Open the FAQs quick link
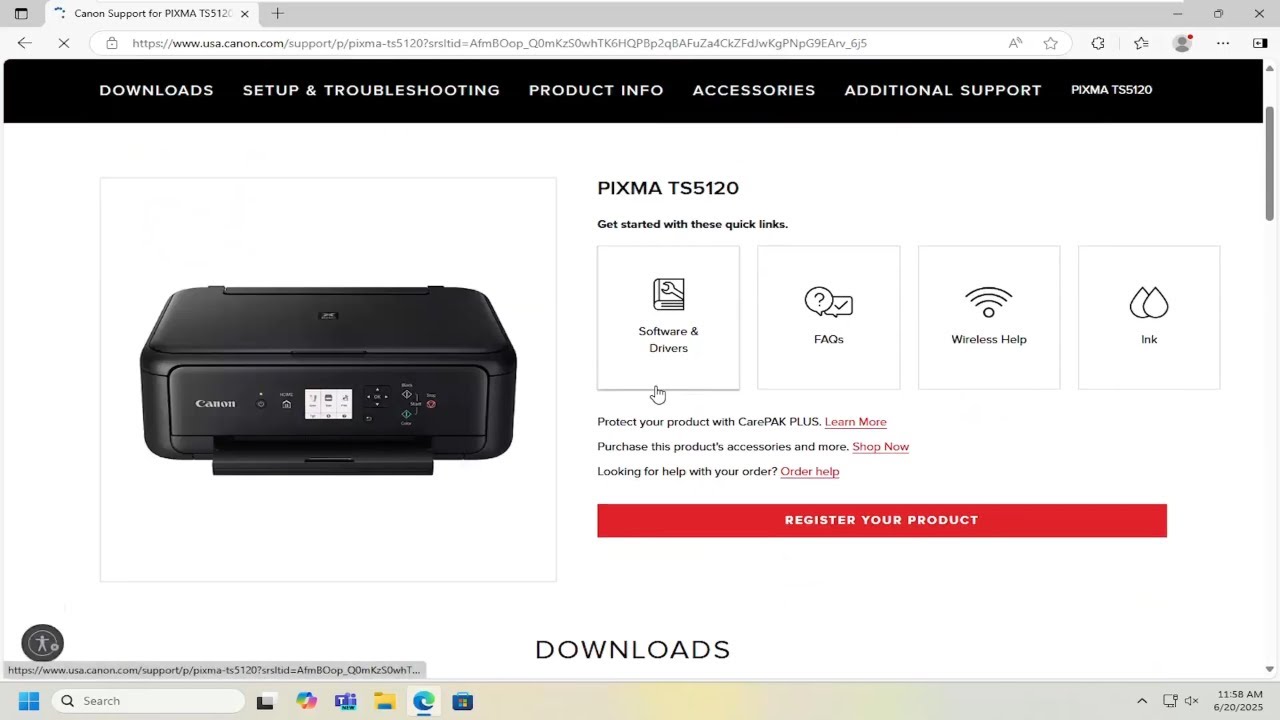Viewport: 1280px width, 720px height. pyautogui.click(x=828, y=317)
